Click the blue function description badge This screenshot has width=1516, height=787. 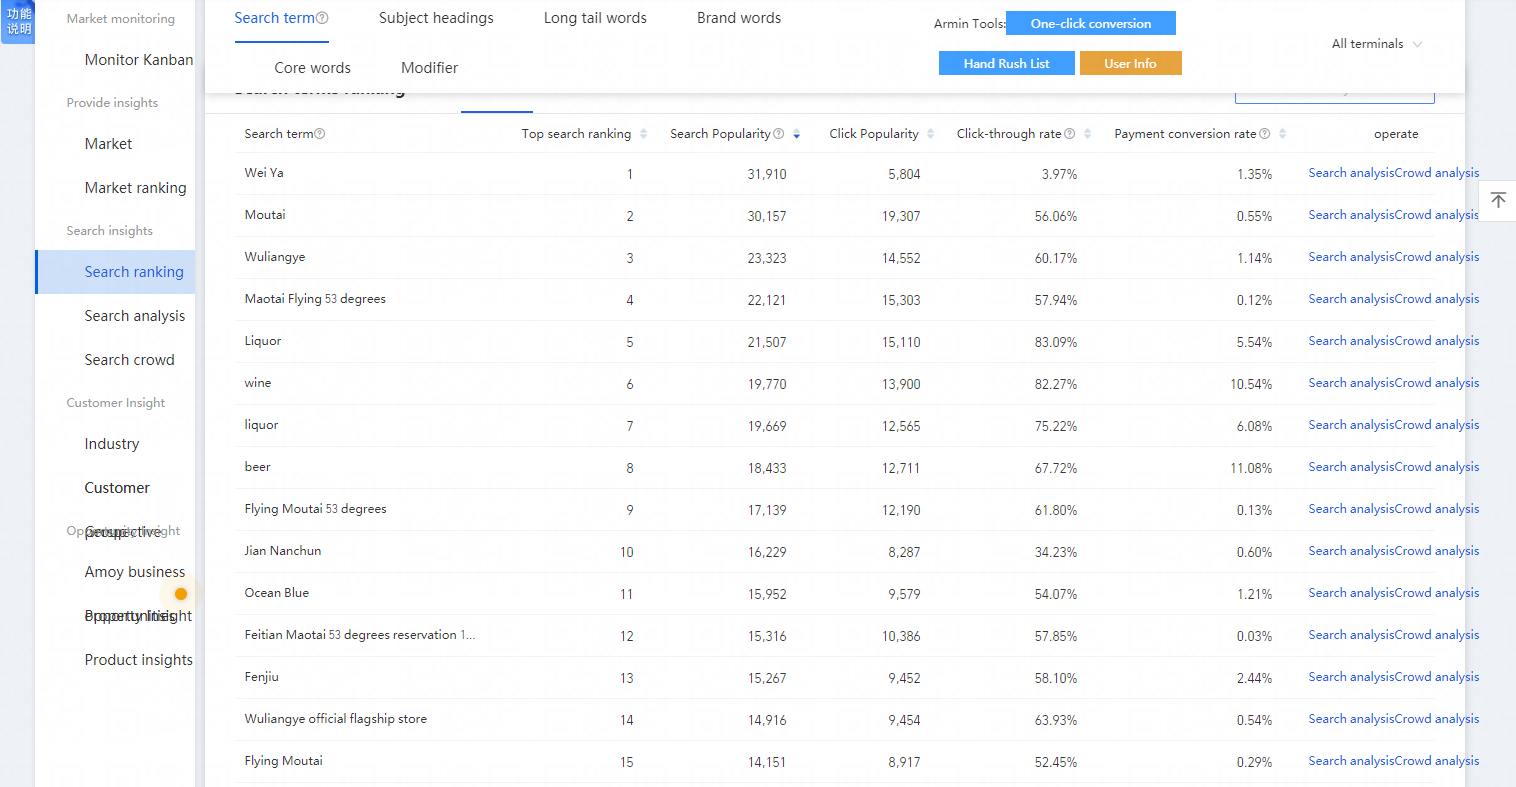[x=18, y=21]
